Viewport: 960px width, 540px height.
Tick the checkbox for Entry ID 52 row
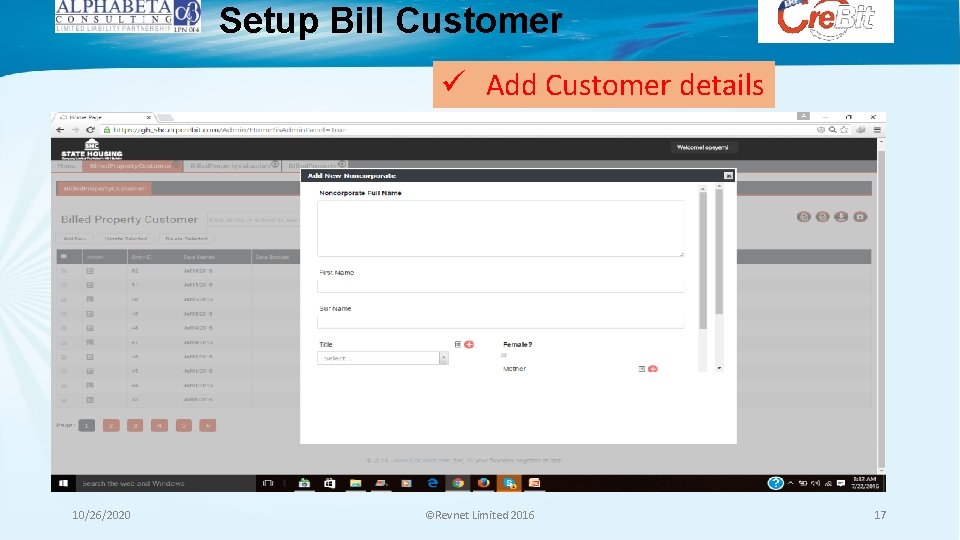tap(64, 271)
